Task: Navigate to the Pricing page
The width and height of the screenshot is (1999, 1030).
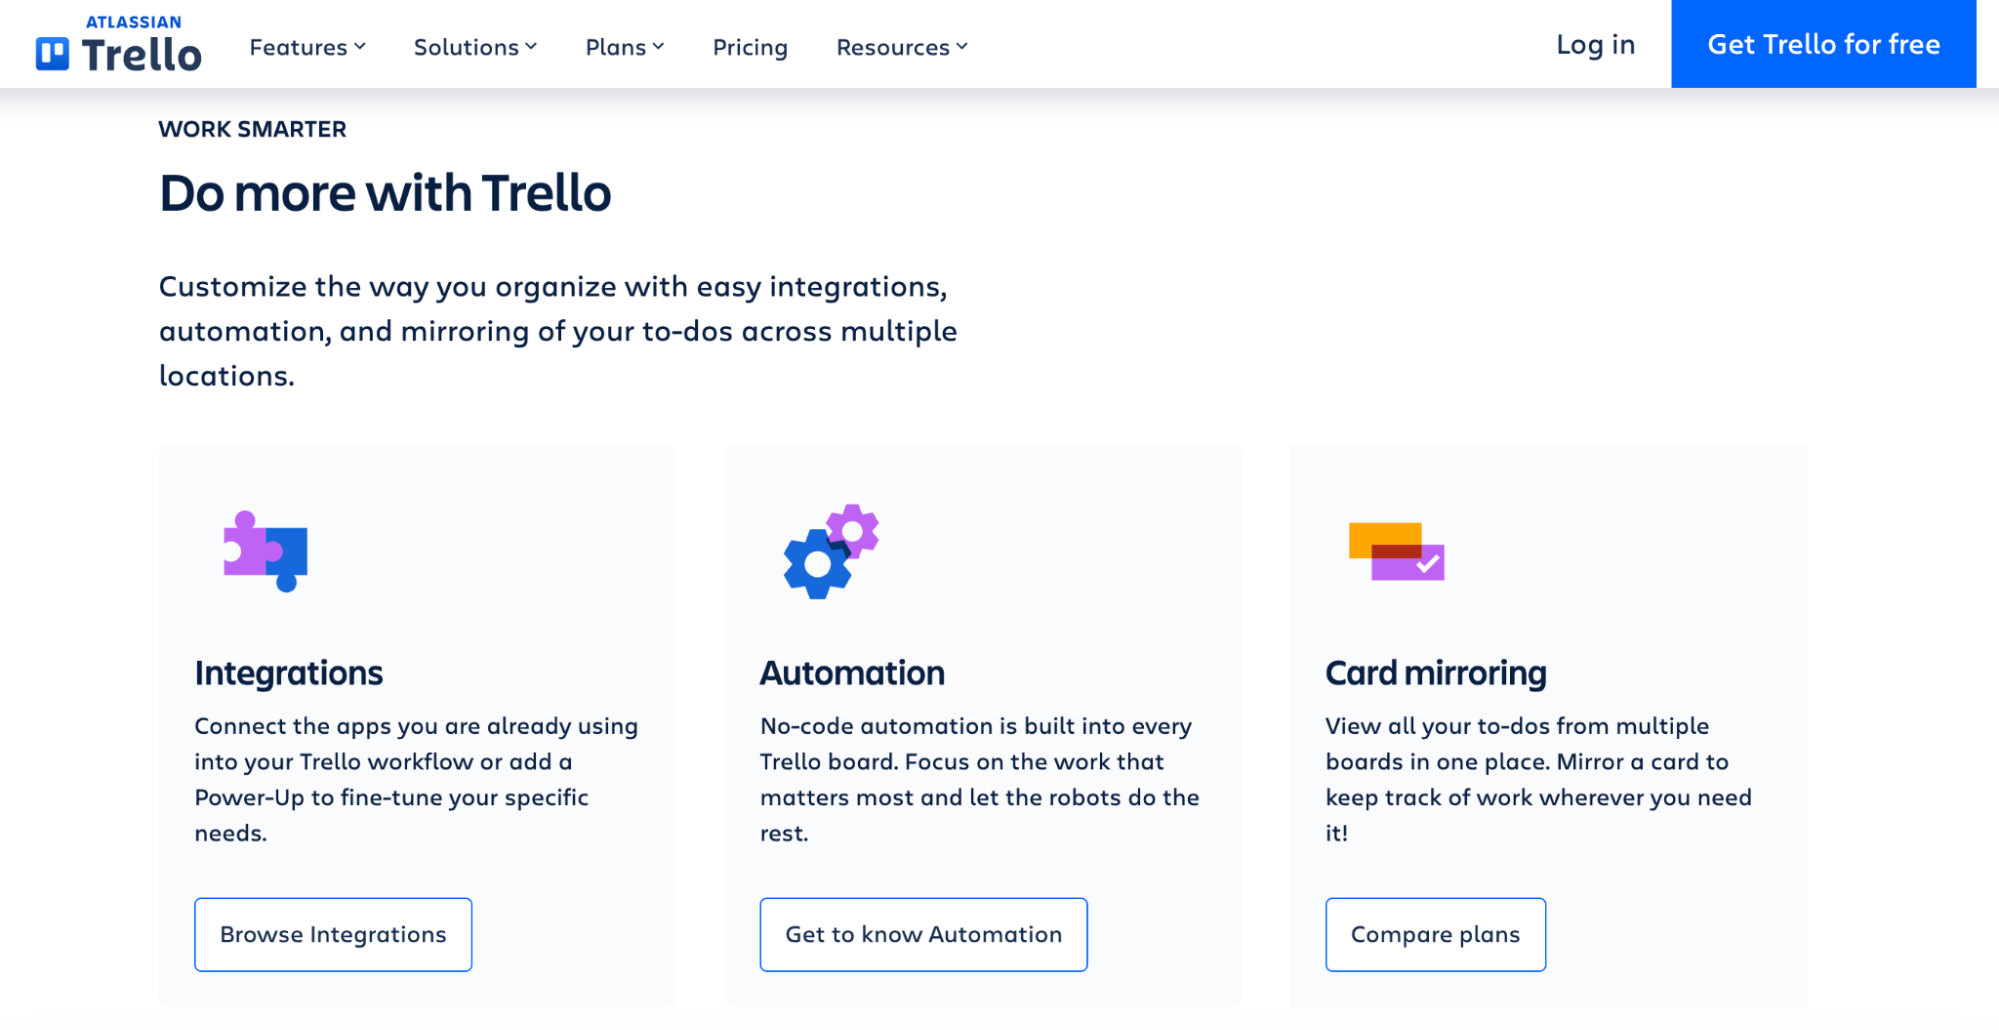Action: pos(749,47)
